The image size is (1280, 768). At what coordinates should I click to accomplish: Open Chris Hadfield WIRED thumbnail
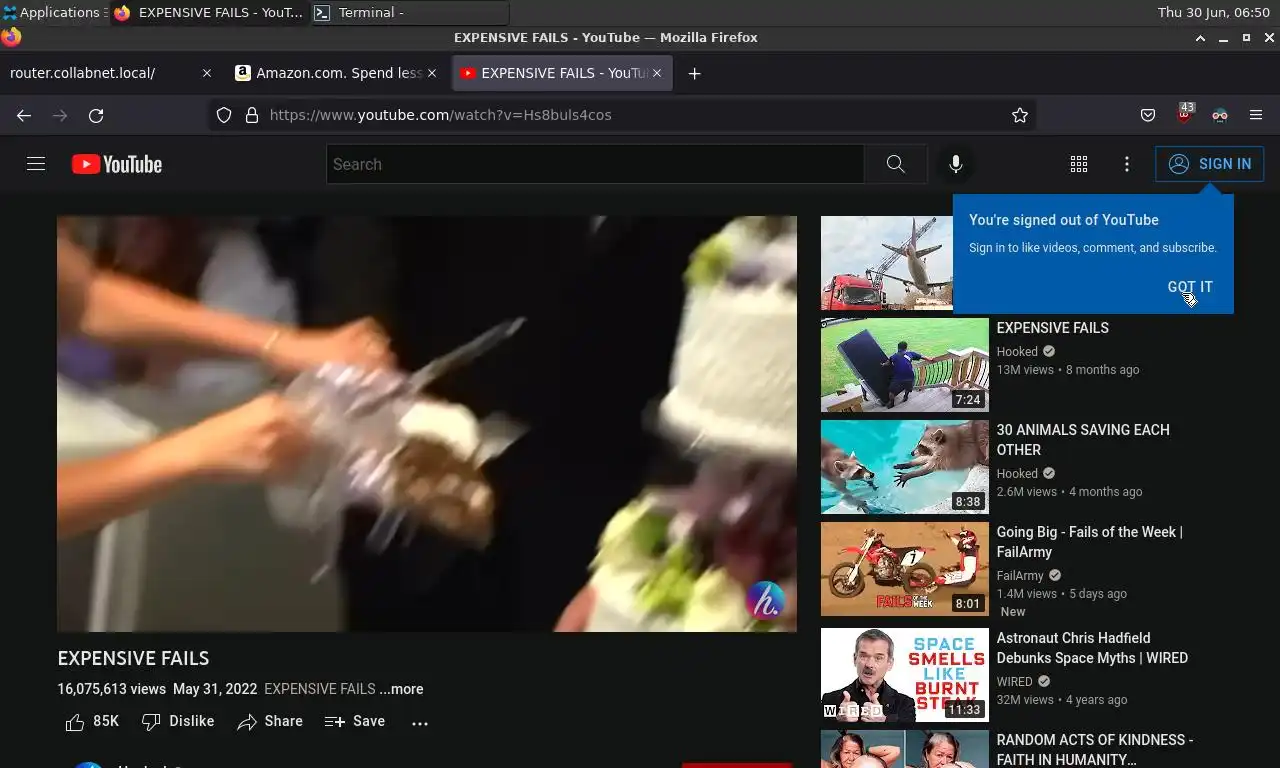905,675
